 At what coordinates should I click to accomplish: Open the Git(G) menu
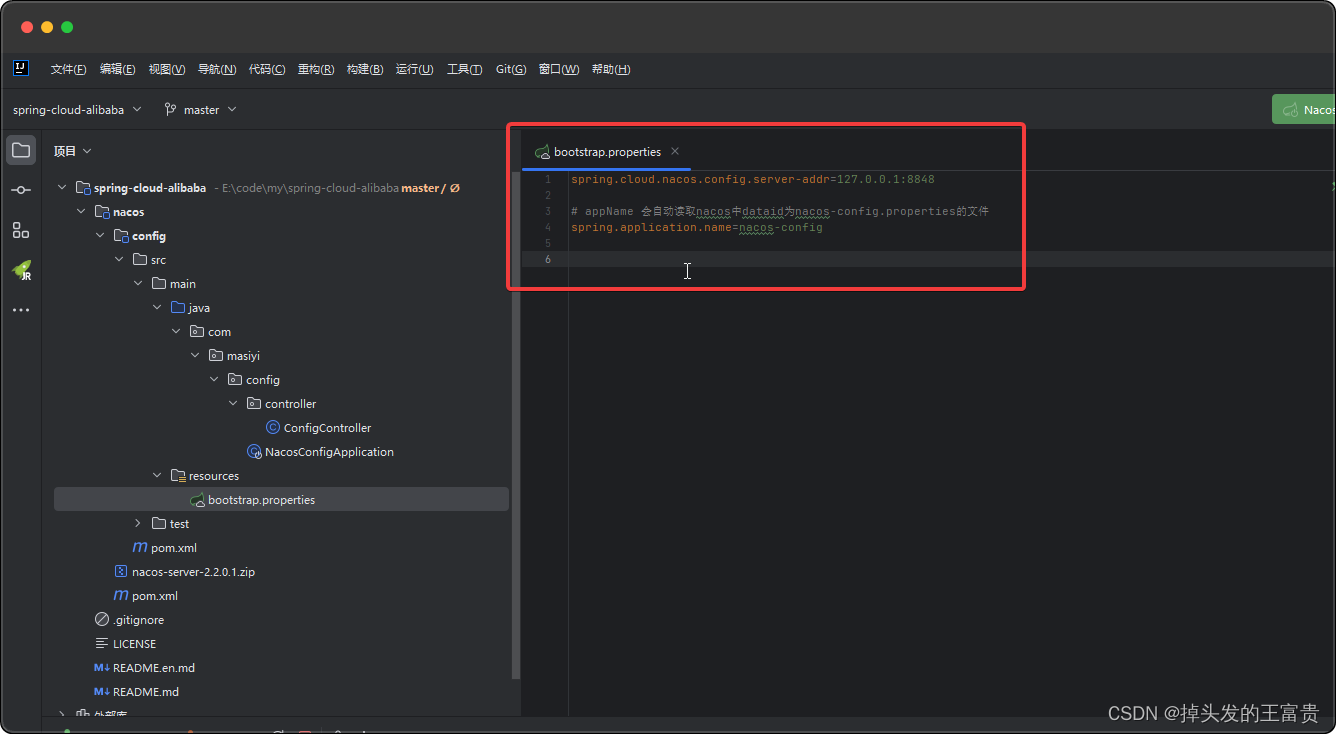coord(511,69)
